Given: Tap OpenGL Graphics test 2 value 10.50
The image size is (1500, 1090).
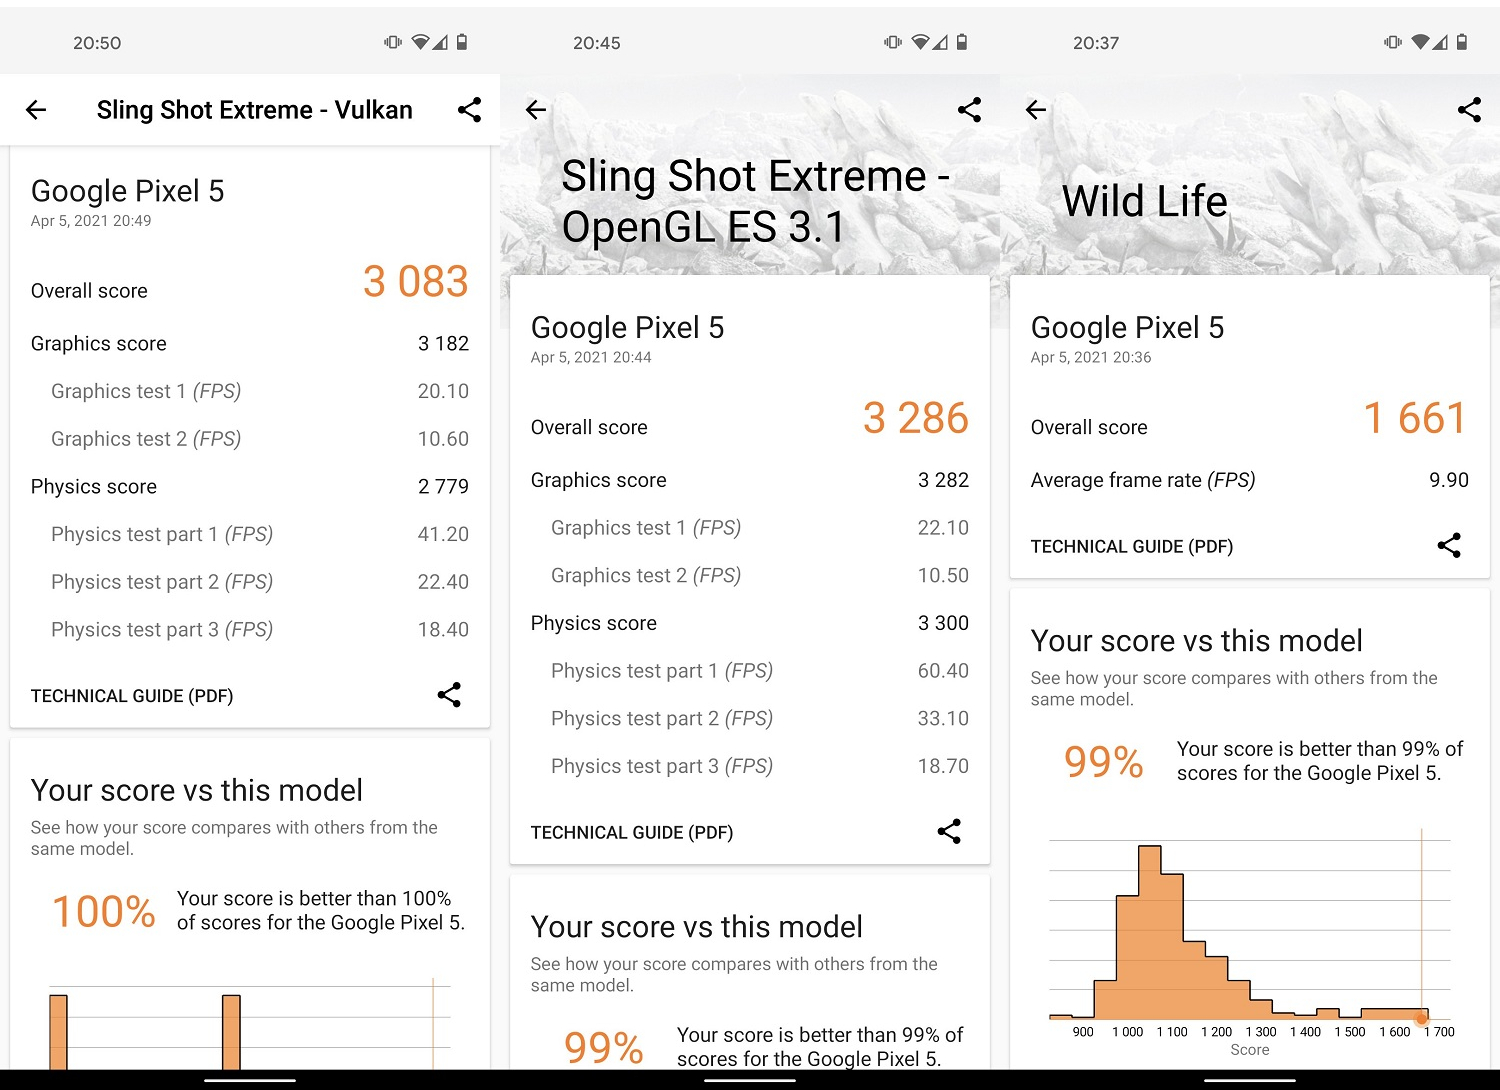Looking at the screenshot, I should coord(943,575).
